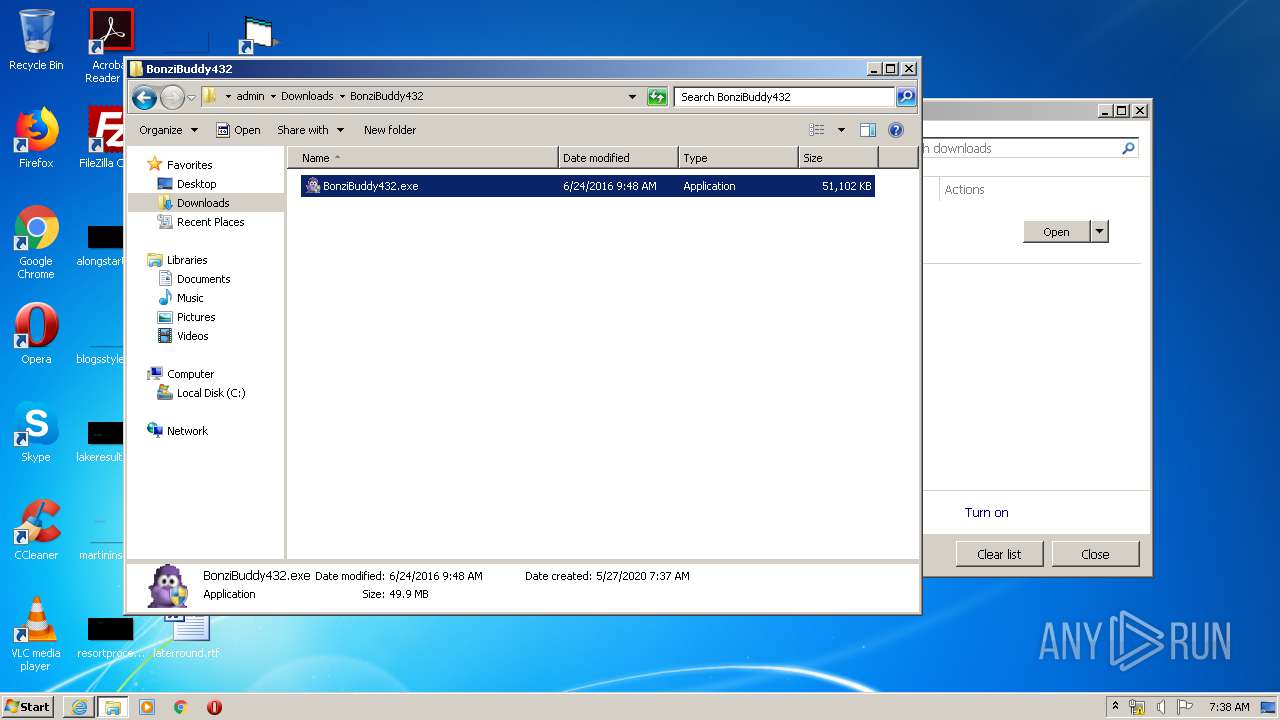Open the laterround.rtf desktop file
Viewport: 1280px width, 720px height.
(186, 636)
